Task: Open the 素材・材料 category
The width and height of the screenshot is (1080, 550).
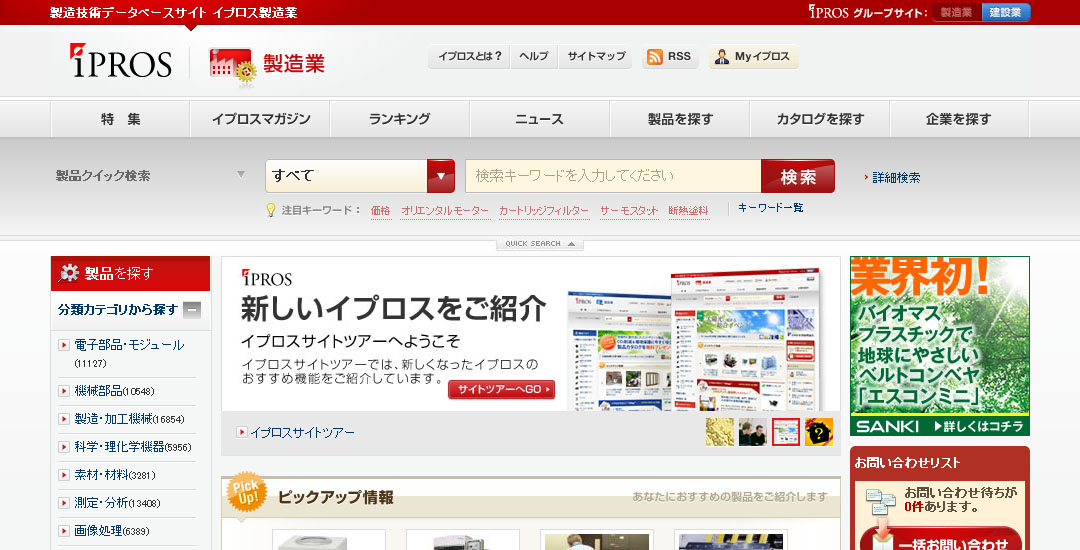Action: pyautogui.click(x=101, y=475)
